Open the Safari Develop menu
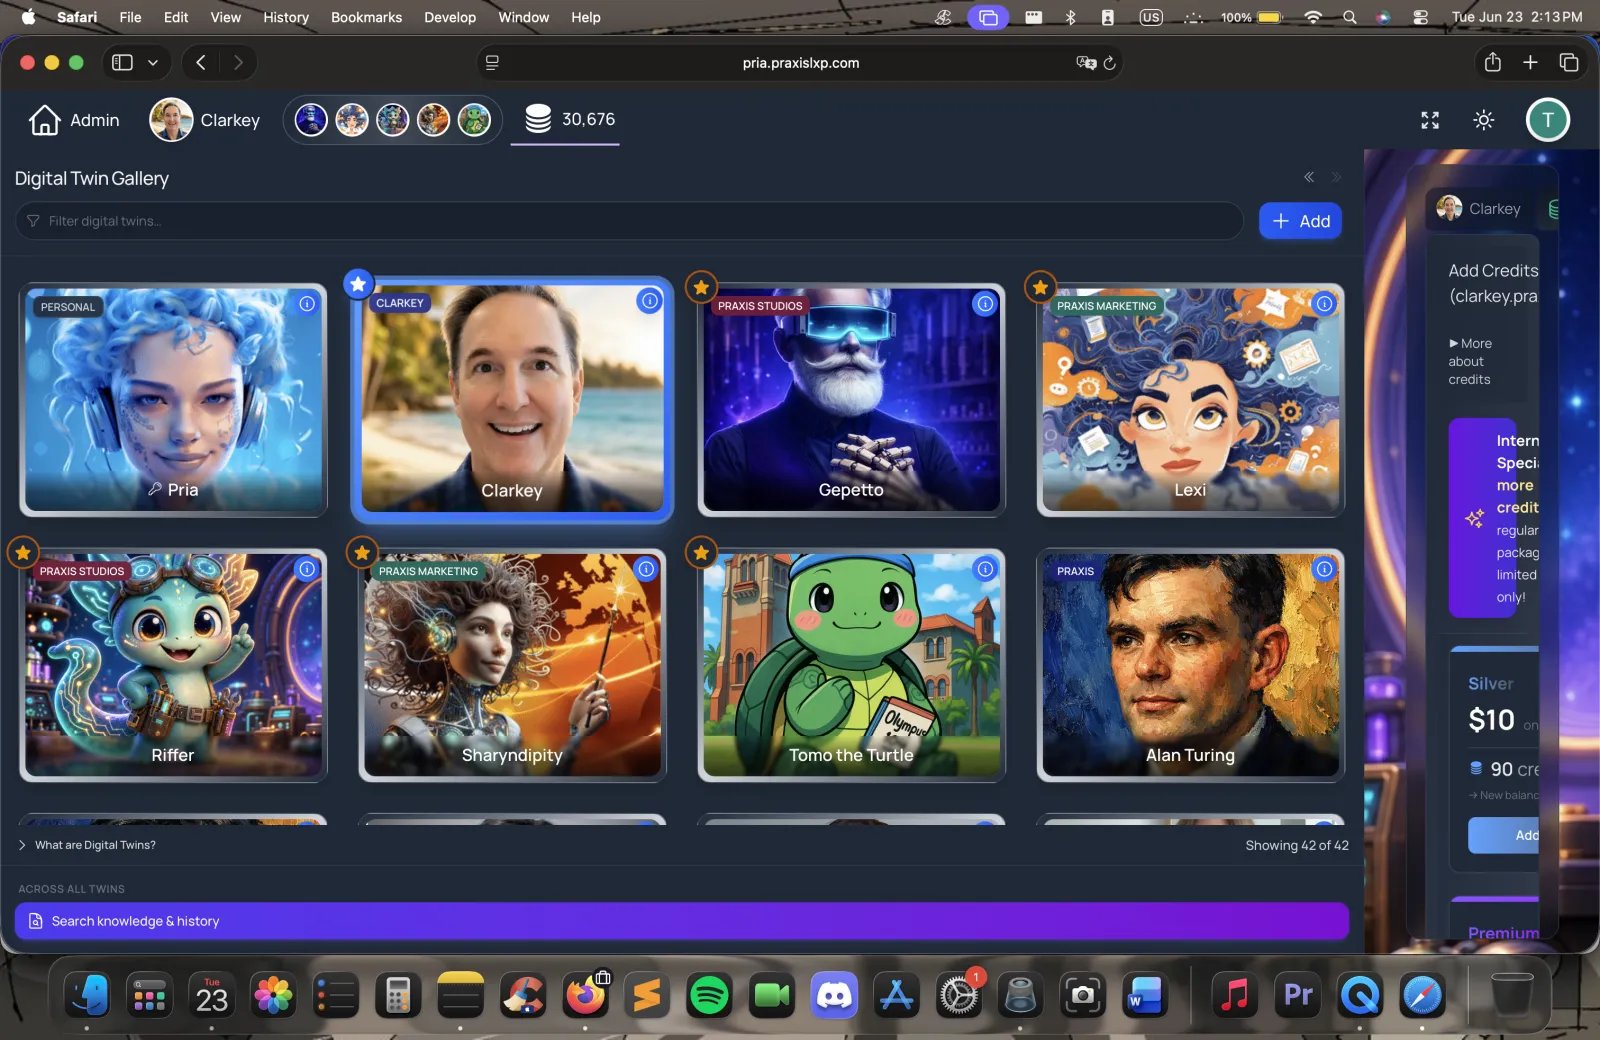This screenshot has height=1040, width=1600. pyautogui.click(x=450, y=17)
